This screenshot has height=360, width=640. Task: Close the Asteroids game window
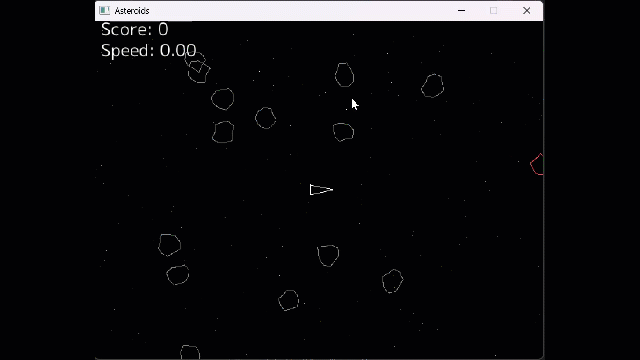[x=527, y=11]
